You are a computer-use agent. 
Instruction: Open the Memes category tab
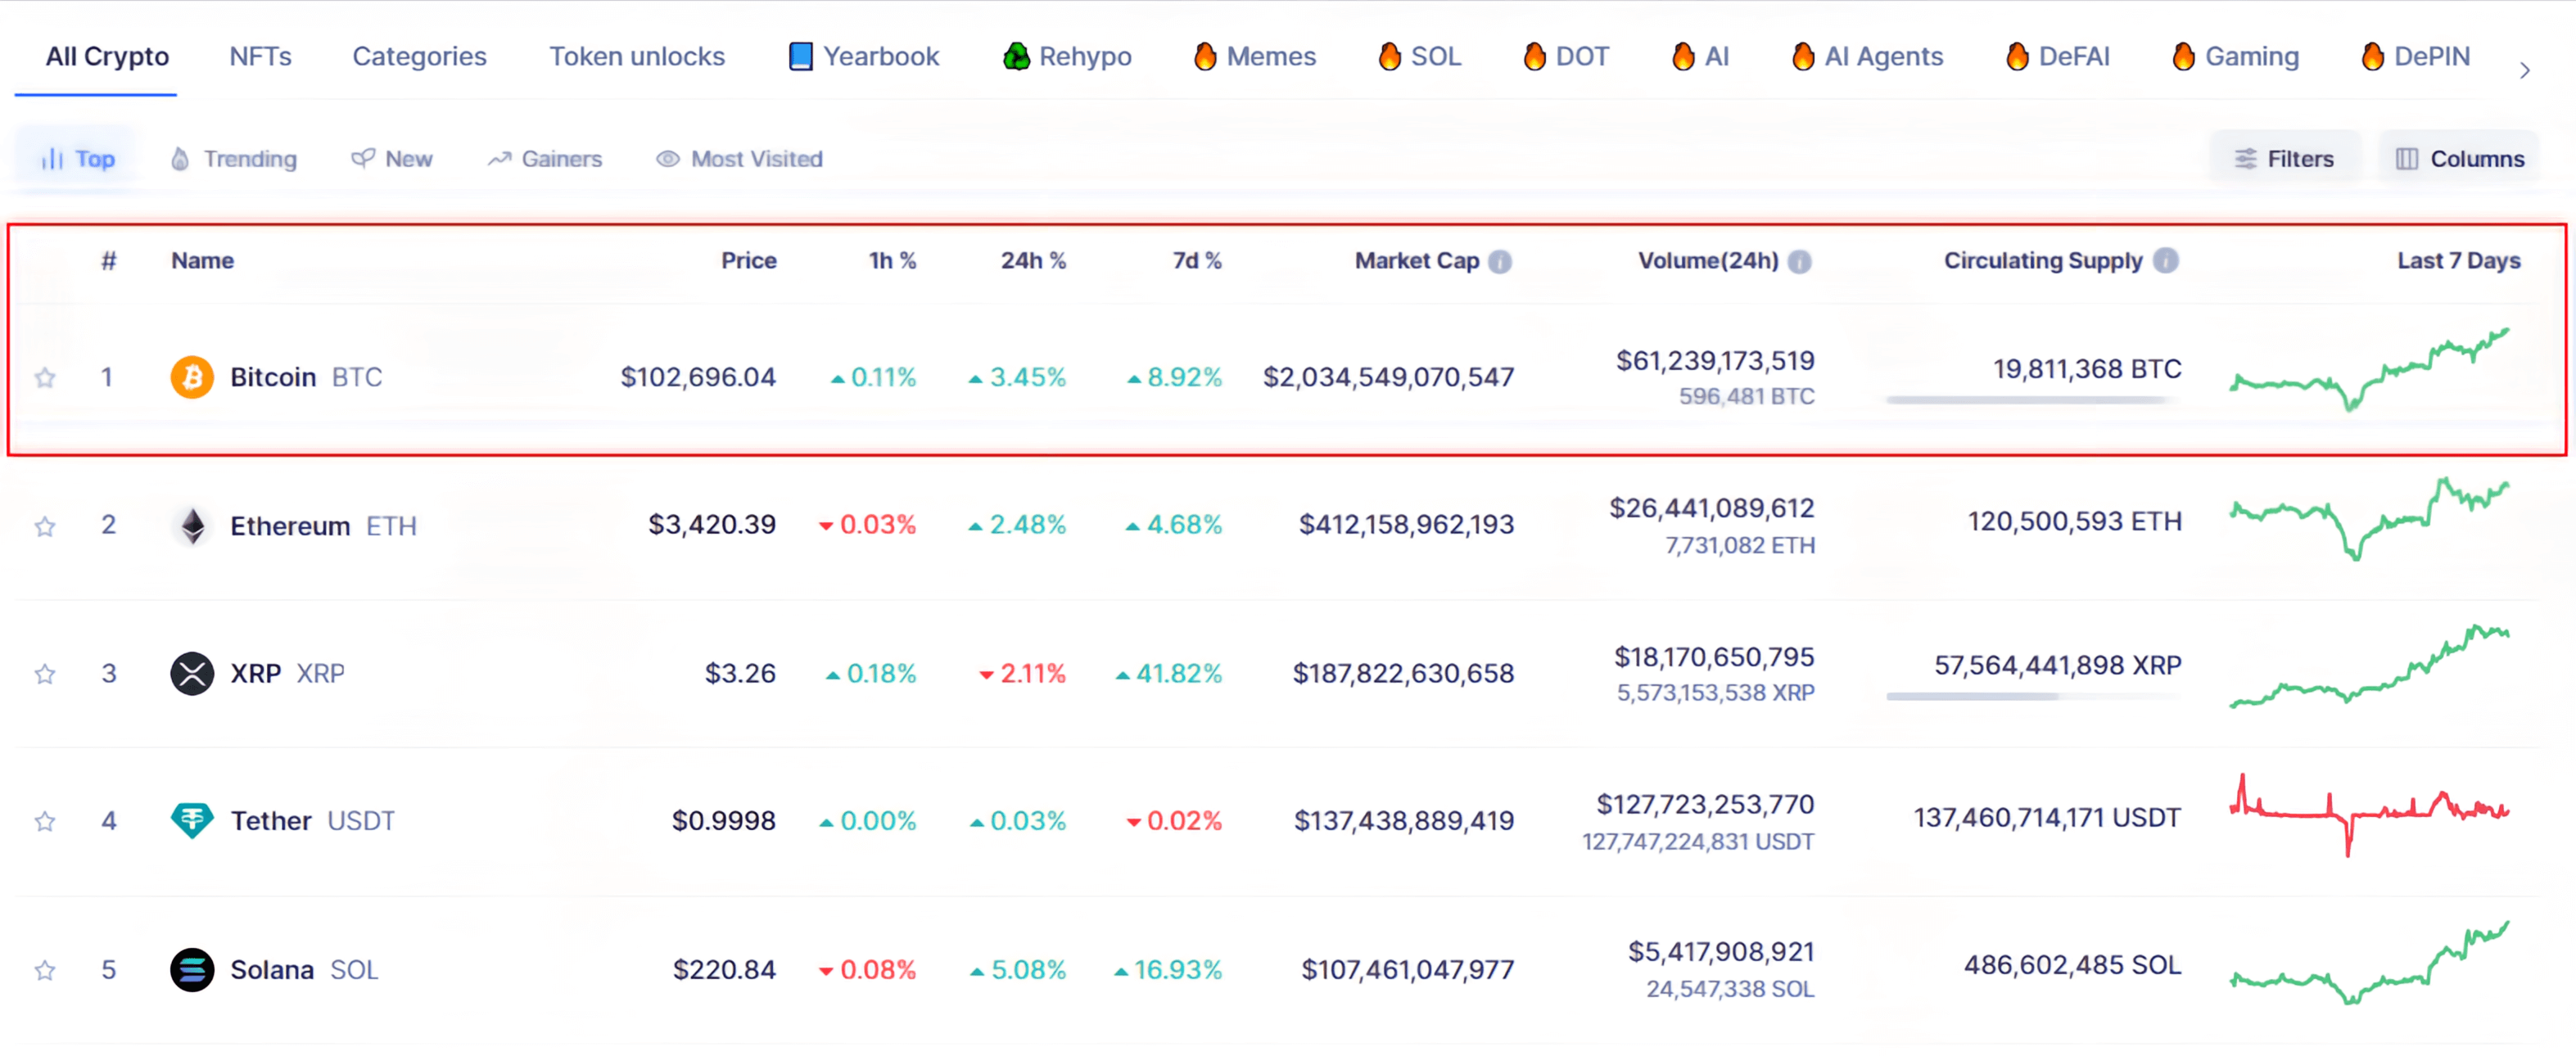tap(1255, 56)
